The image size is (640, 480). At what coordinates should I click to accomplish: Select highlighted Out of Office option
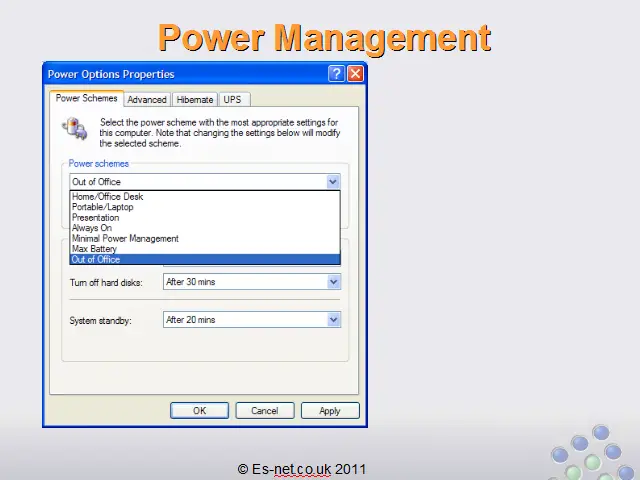[205, 260]
